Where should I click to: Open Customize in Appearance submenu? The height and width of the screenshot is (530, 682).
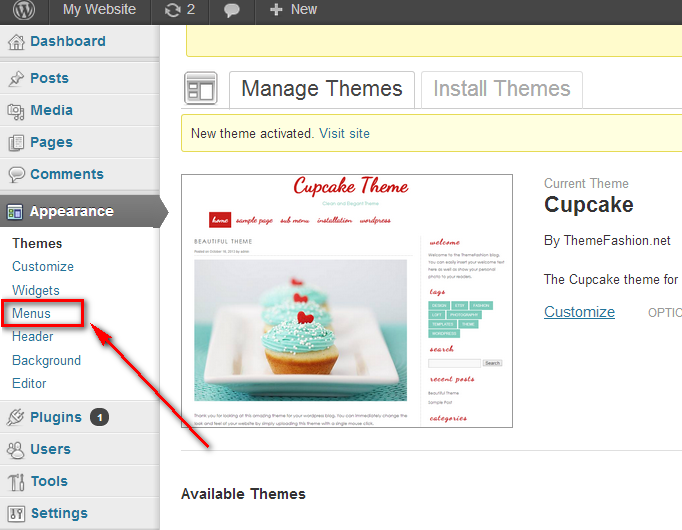pyautogui.click(x=43, y=267)
